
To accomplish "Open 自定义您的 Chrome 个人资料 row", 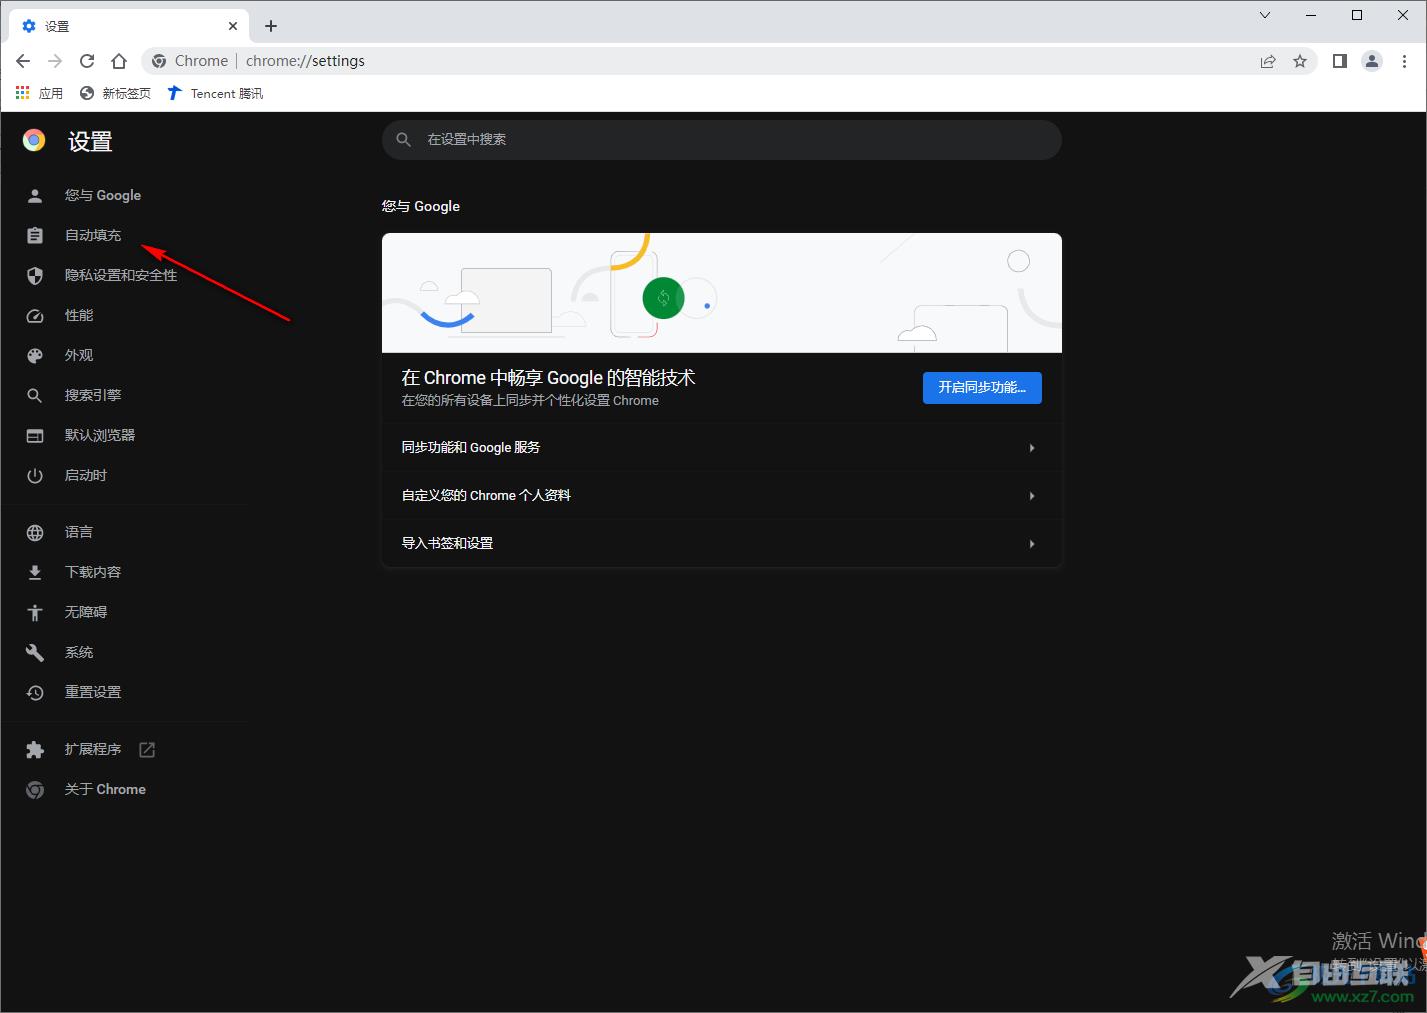I will [x=722, y=495].
